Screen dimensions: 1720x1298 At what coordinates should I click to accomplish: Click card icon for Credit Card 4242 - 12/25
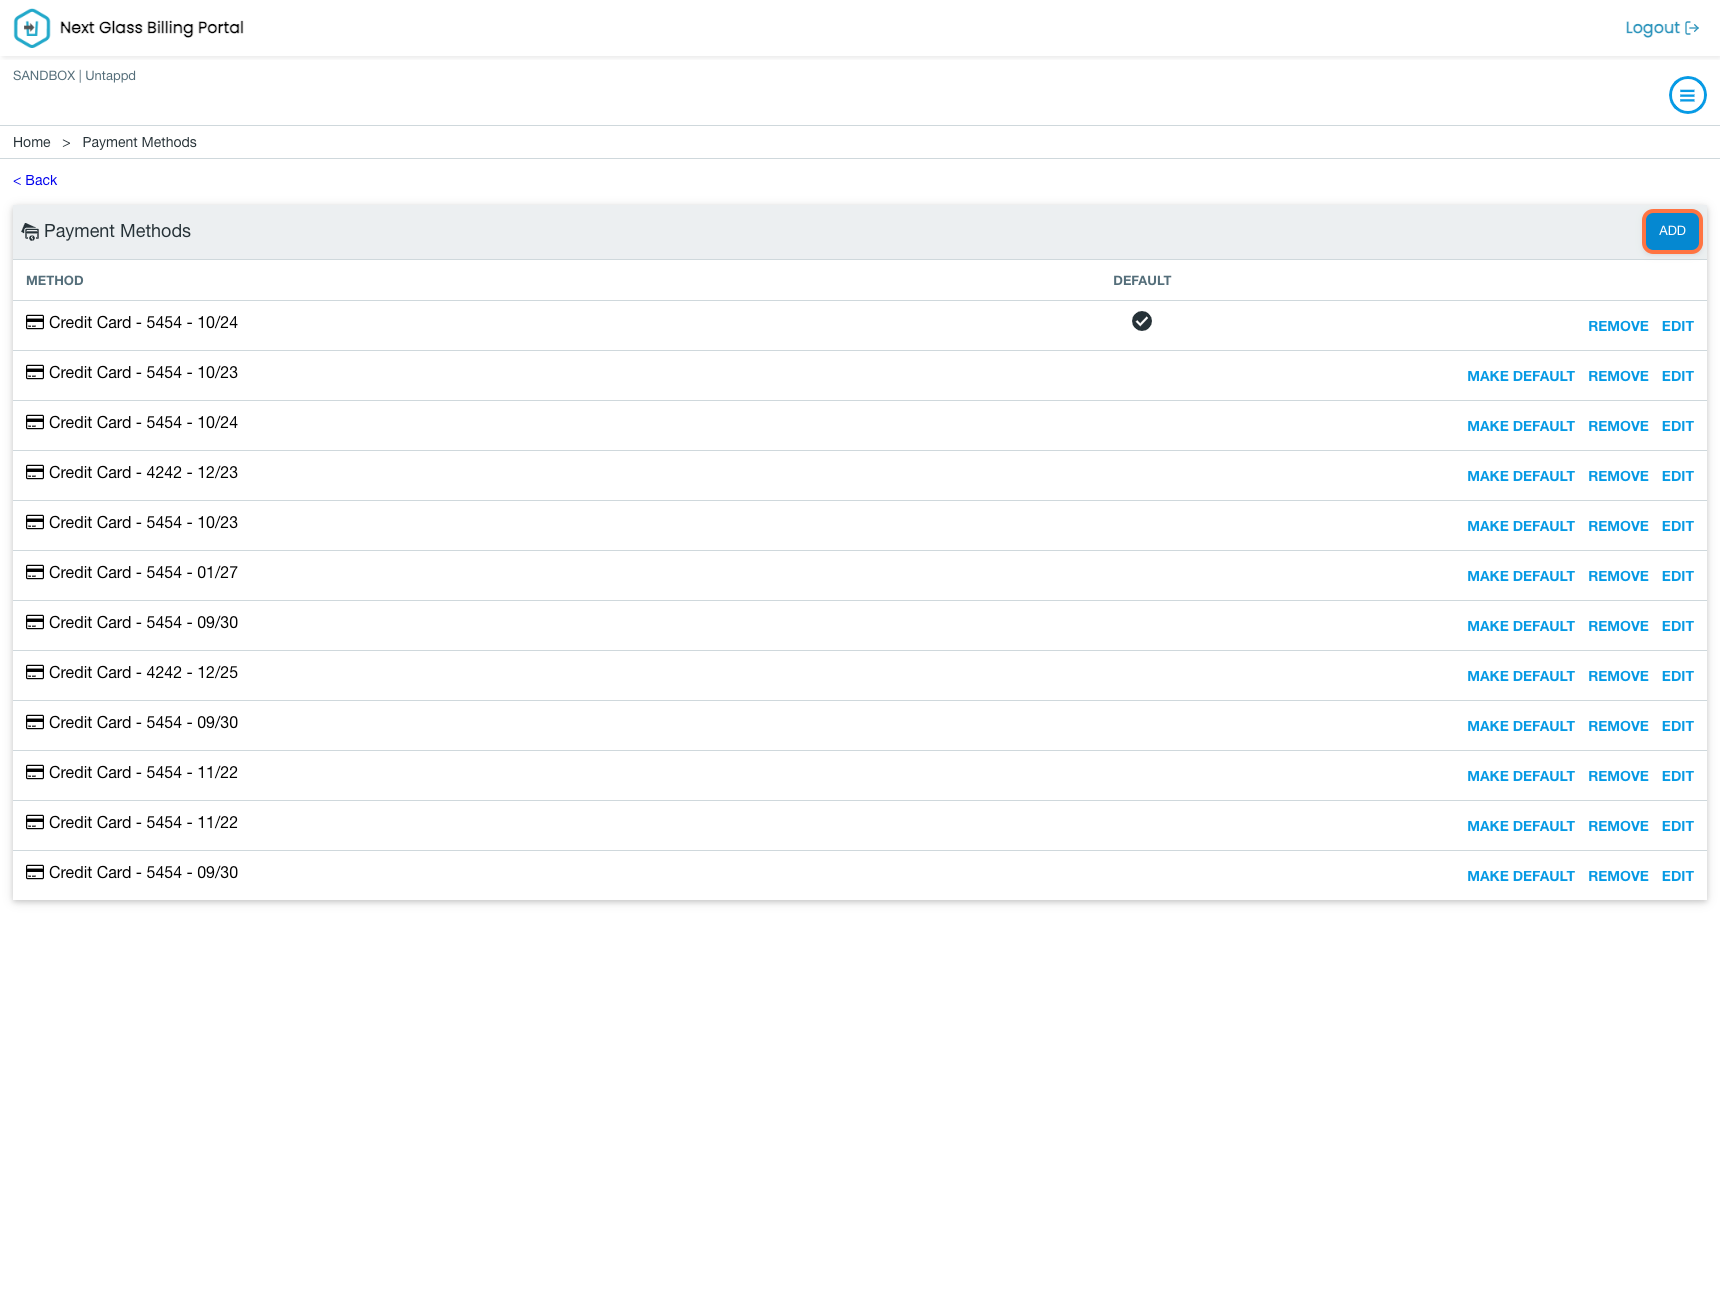coord(35,672)
